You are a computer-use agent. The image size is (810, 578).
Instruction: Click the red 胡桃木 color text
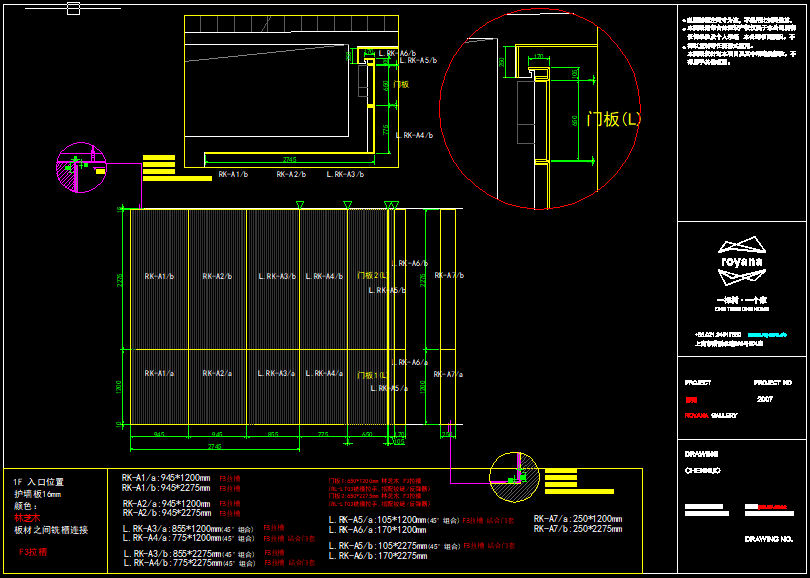point(28,518)
